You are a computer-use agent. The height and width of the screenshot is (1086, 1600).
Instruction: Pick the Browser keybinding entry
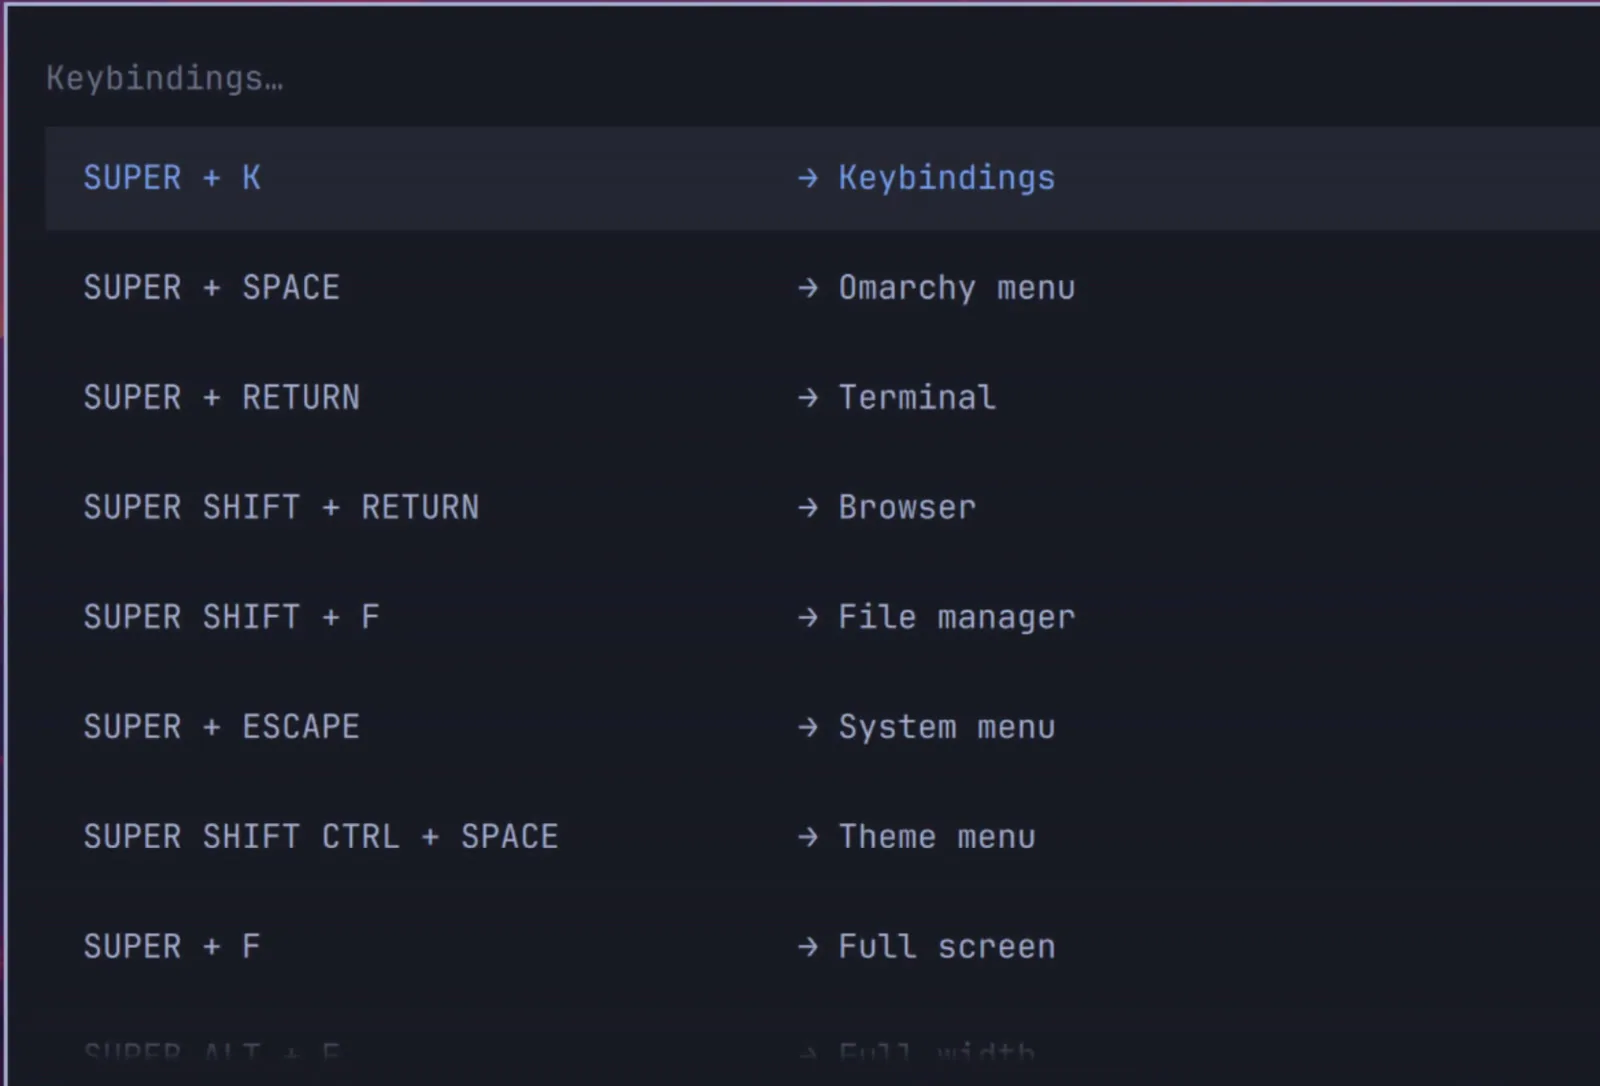822,508
